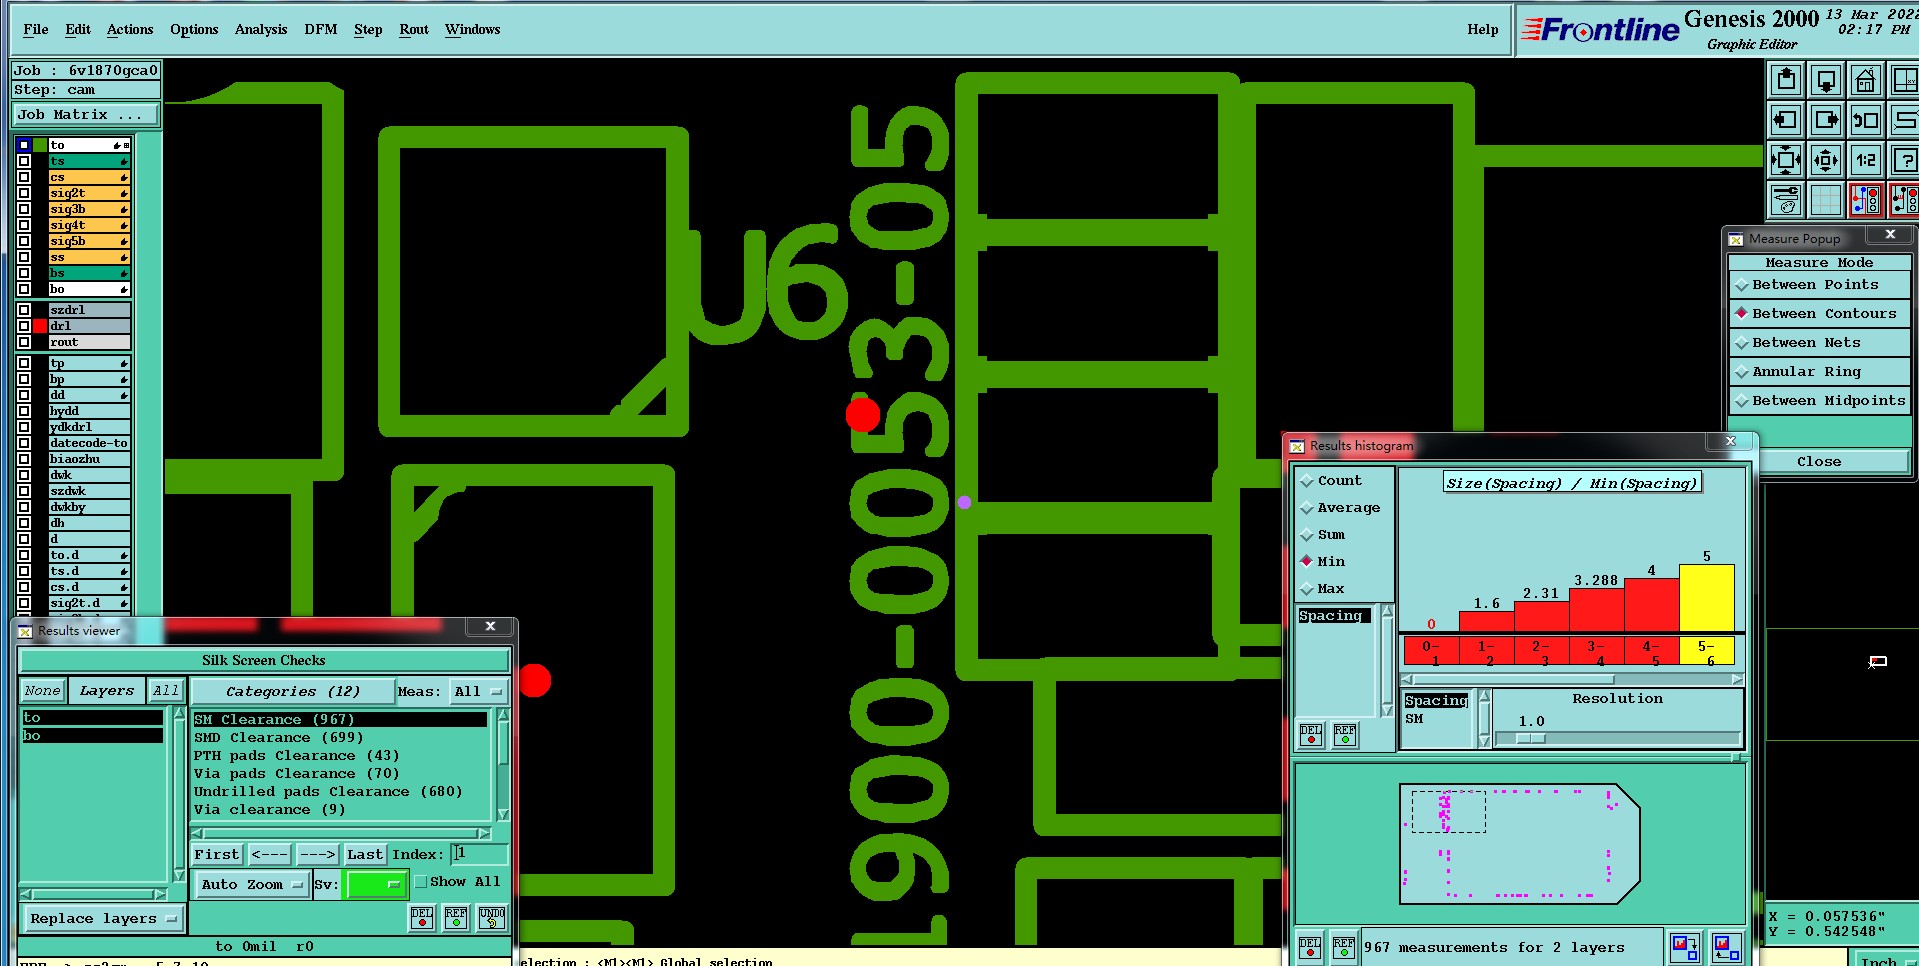The height and width of the screenshot is (966, 1919).
Task: Click the question mark info icon
Action: click(1905, 160)
